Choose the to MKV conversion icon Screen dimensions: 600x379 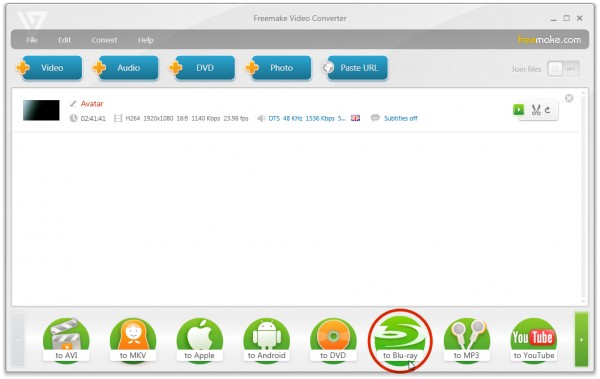tap(133, 340)
